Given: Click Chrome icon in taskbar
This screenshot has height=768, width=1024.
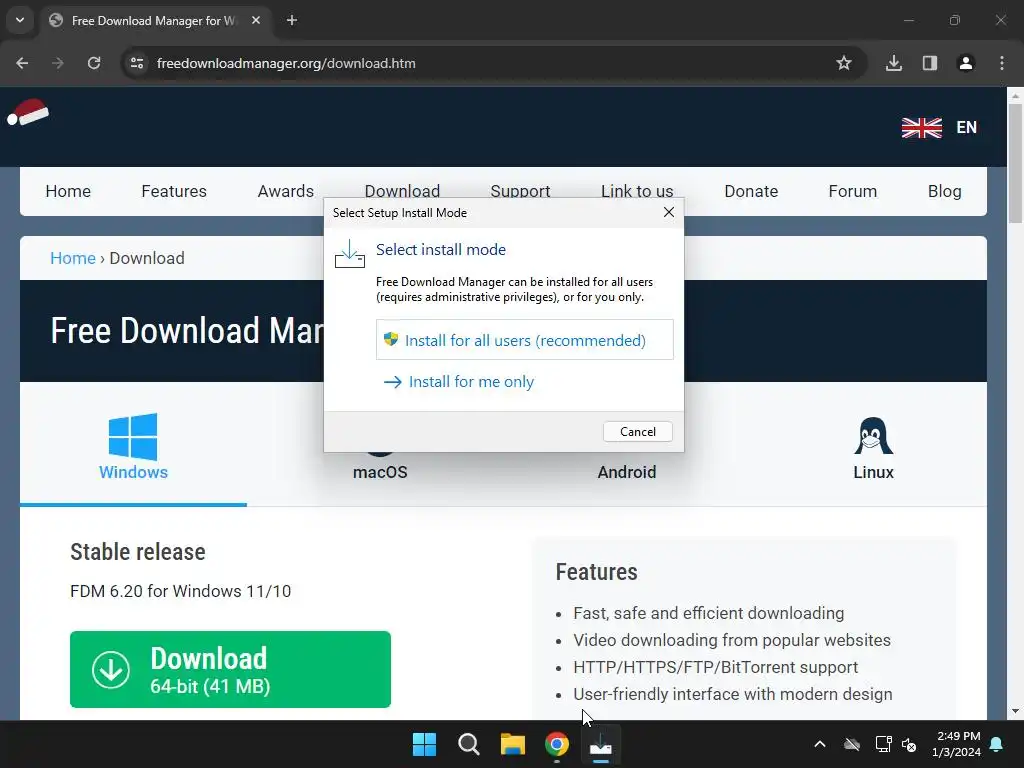Looking at the screenshot, I should click(x=556, y=744).
